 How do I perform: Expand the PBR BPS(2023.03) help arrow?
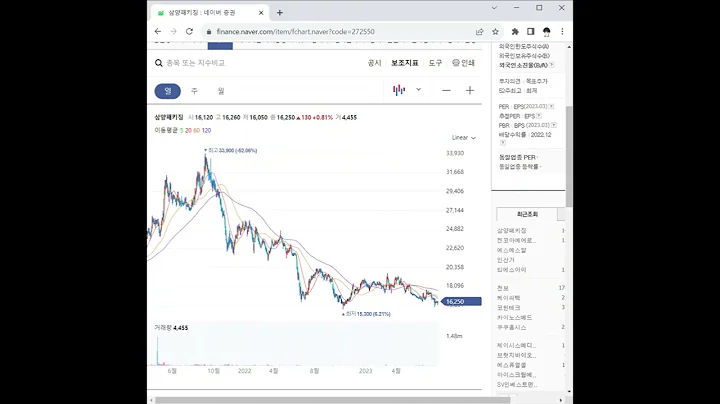554,125
